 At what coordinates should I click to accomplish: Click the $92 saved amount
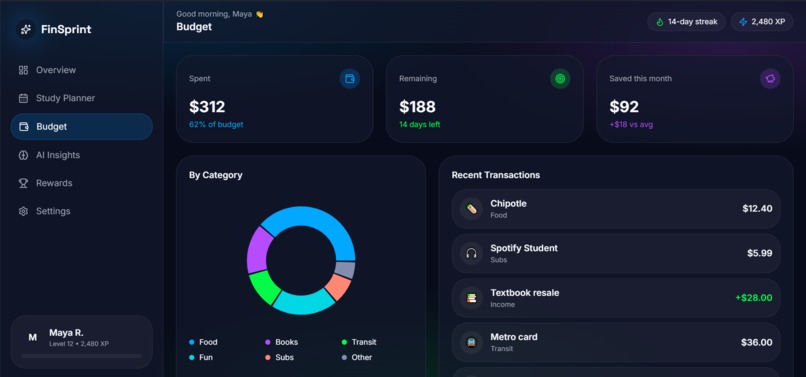click(x=624, y=107)
